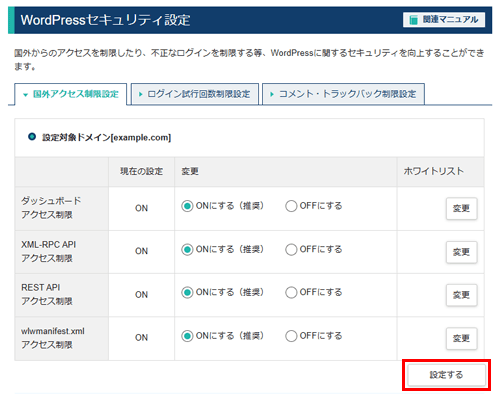Click the 設定対象ドメイン[example.com] heading text

pos(106,137)
